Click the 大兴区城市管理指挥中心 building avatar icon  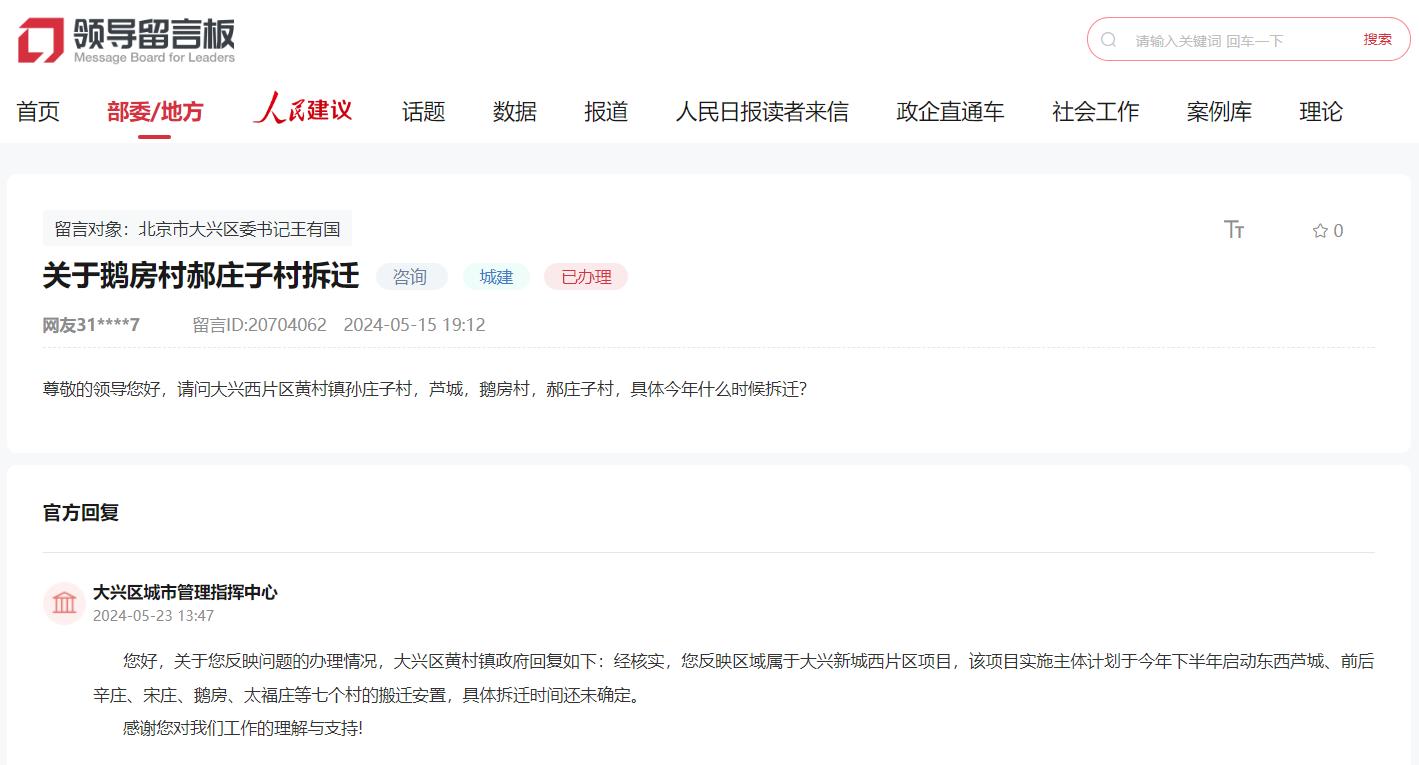(x=64, y=603)
